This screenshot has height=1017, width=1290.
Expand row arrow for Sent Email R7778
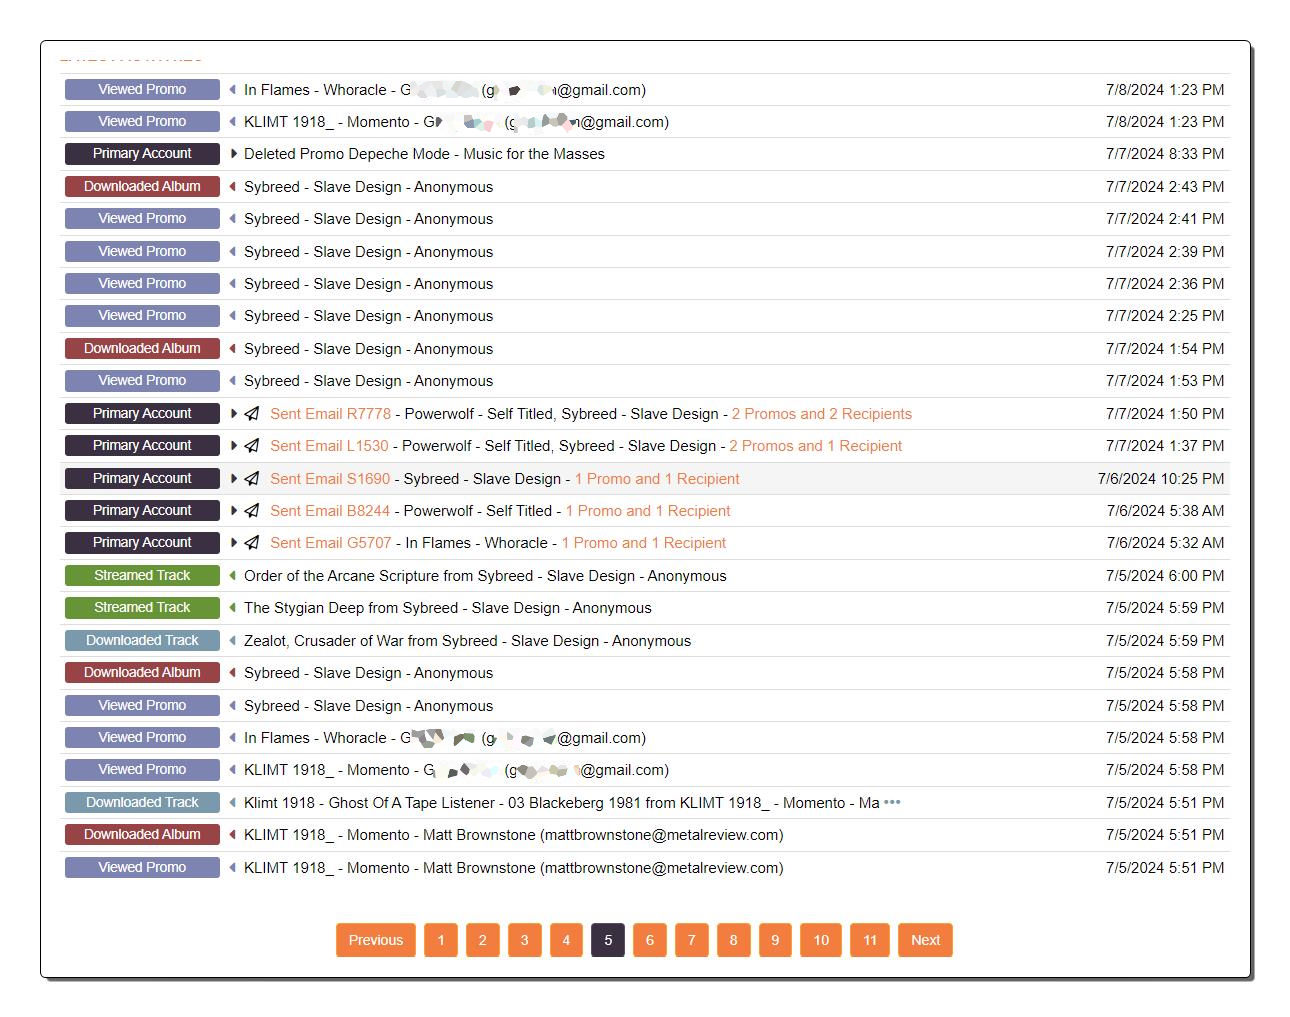pos(234,414)
